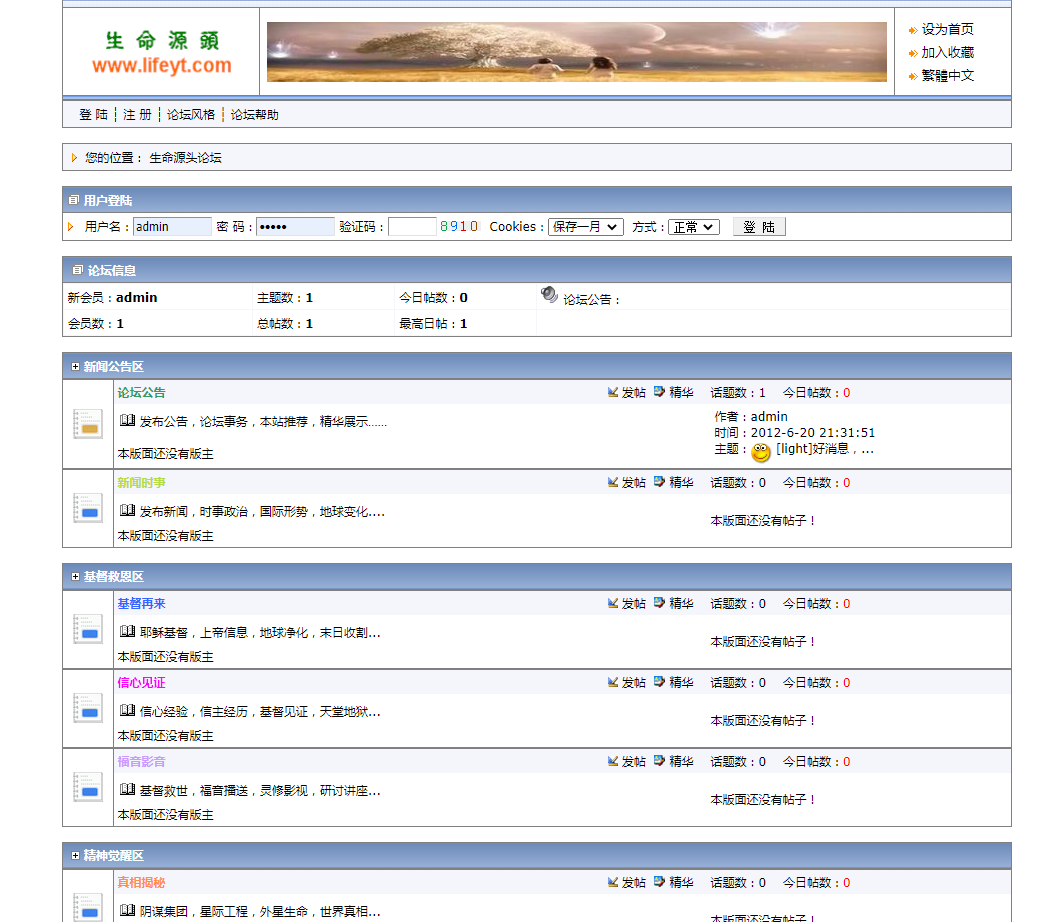Click the 发帖 icon in 福音影音 row
Image resolution: width=1051 pixels, height=922 pixels.
(x=613, y=761)
